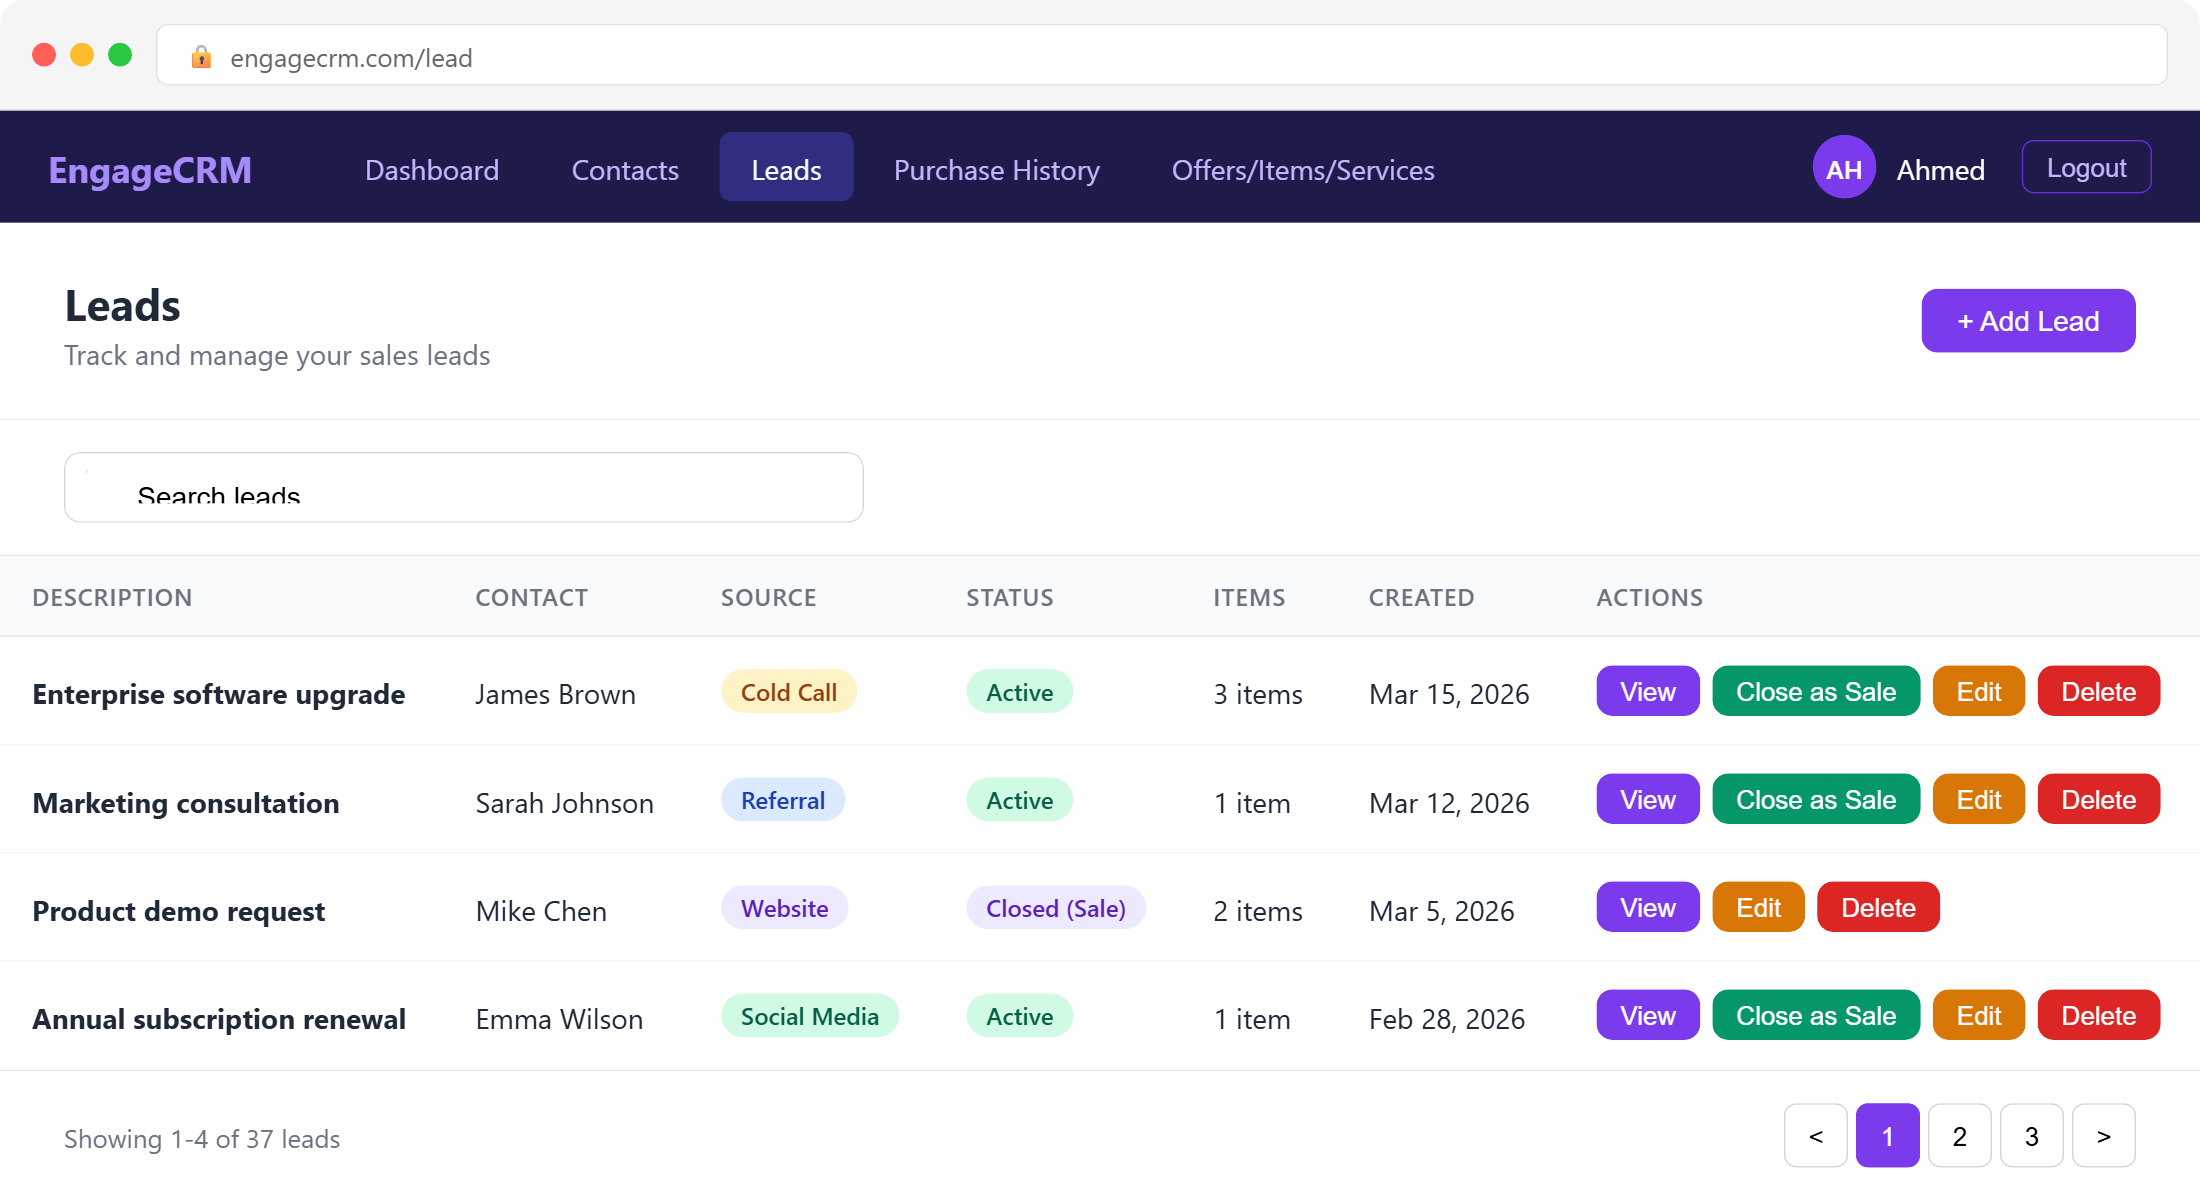Click the Cold Call source badge
This screenshot has width=2200, height=1200.
point(788,691)
